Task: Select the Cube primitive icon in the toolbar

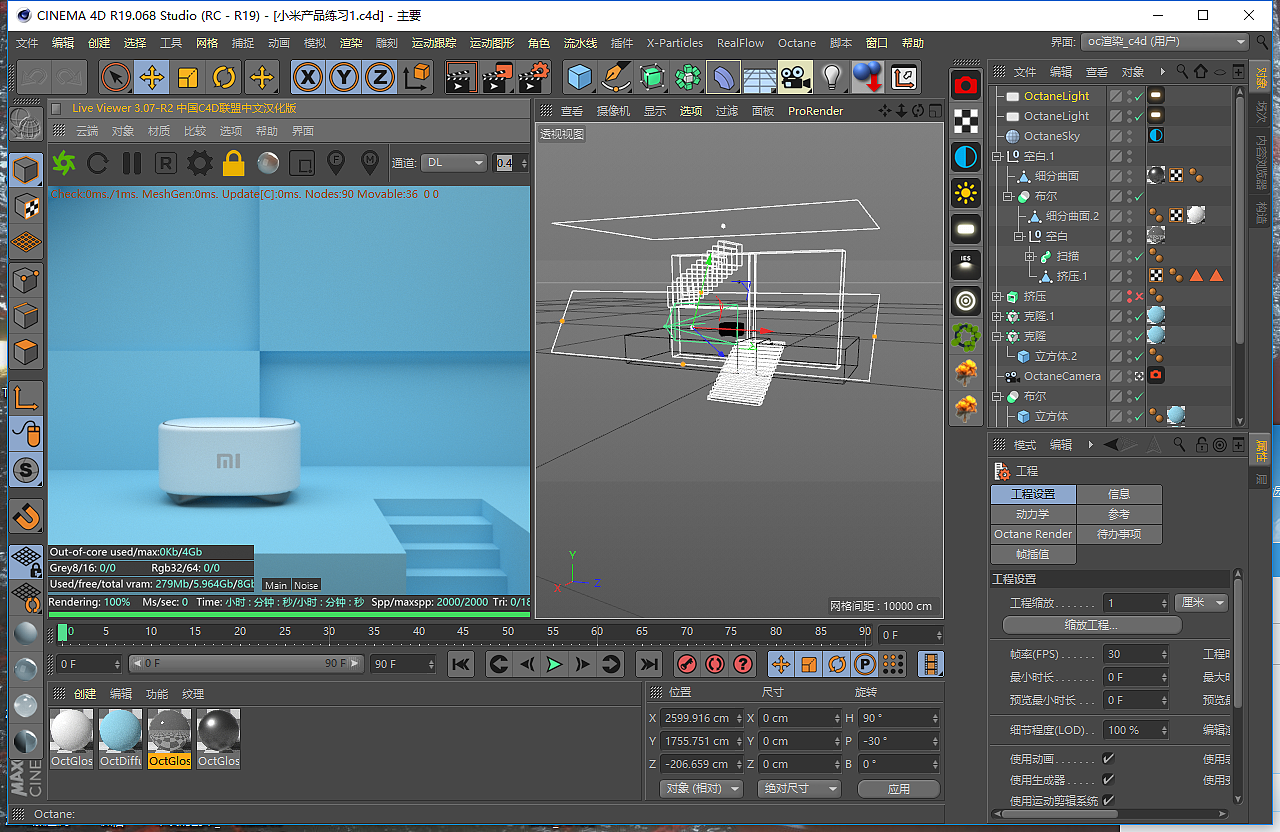Action: coord(580,77)
